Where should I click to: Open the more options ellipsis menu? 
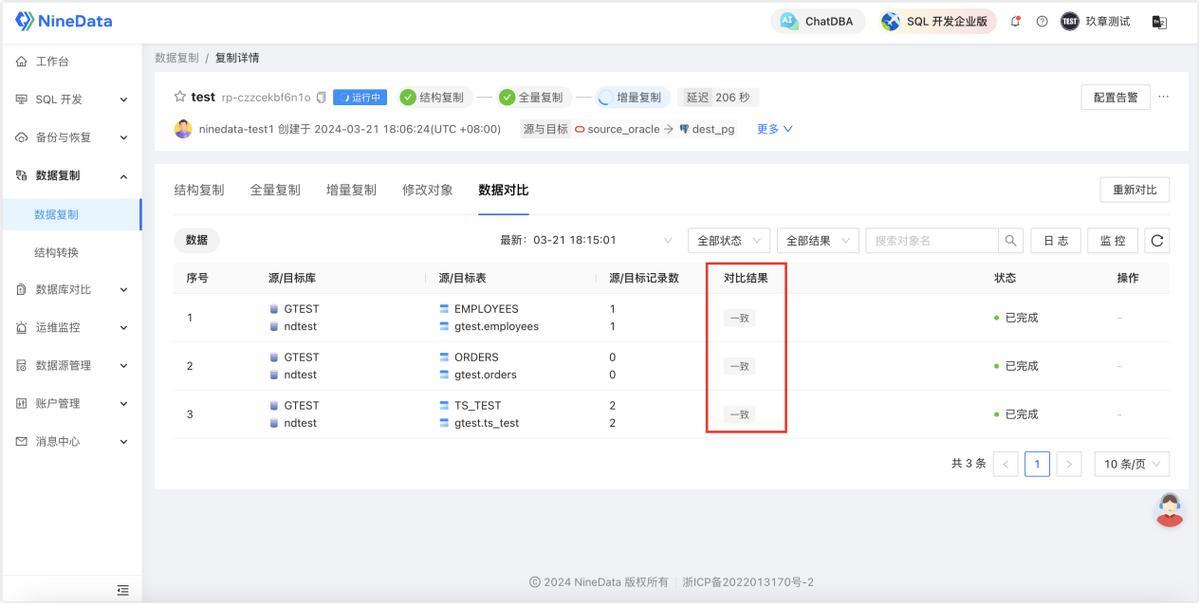1163,97
